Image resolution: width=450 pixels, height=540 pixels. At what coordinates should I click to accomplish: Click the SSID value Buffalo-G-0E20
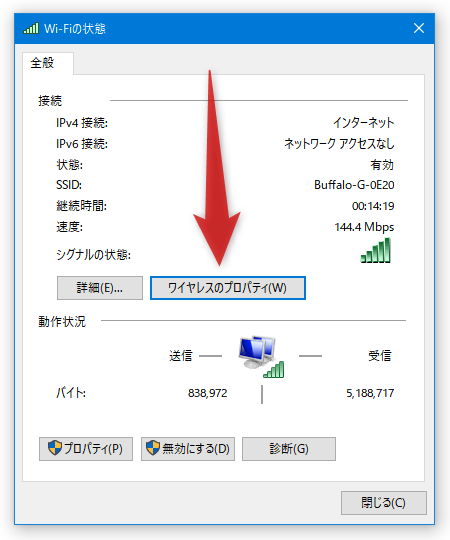(354, 185)
